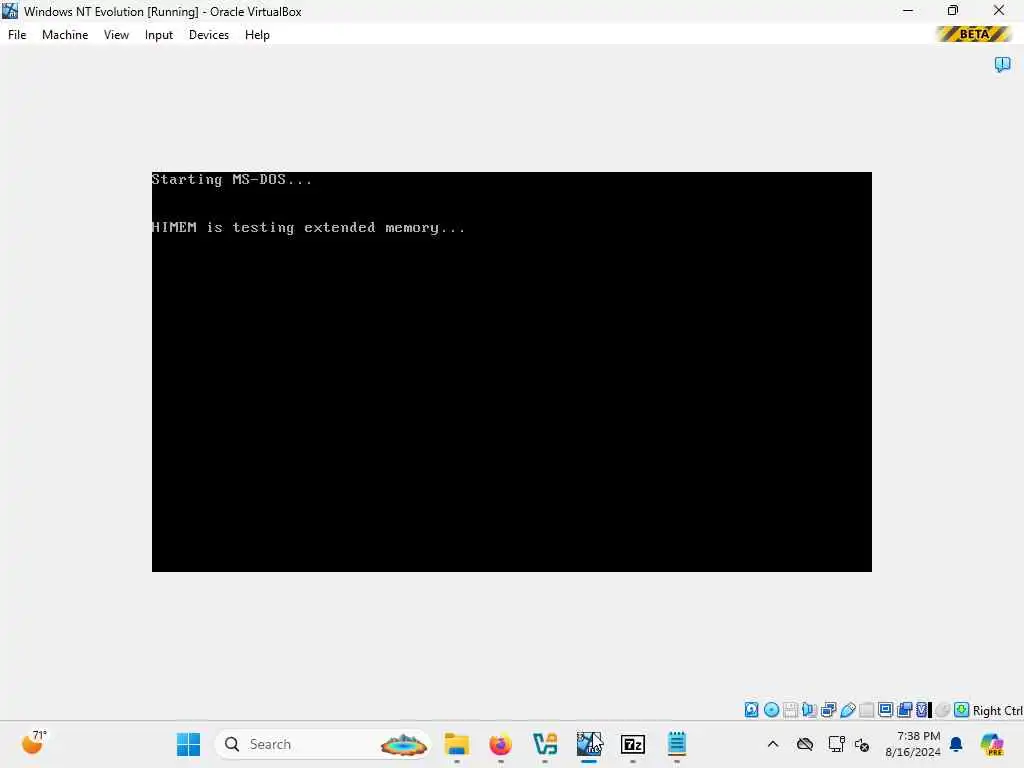Click the 'HIMEM is testing extended memory...' line

308,227
